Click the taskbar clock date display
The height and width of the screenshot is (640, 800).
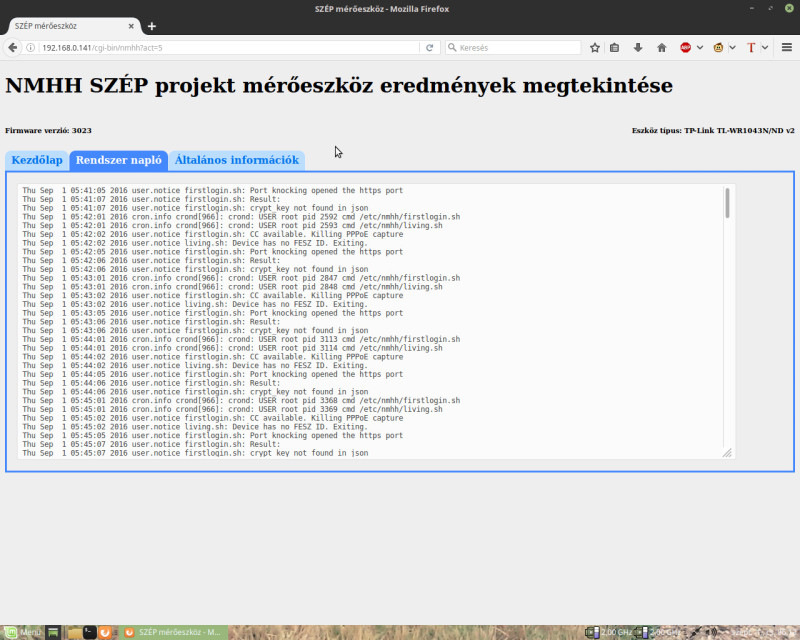point(764,632)
